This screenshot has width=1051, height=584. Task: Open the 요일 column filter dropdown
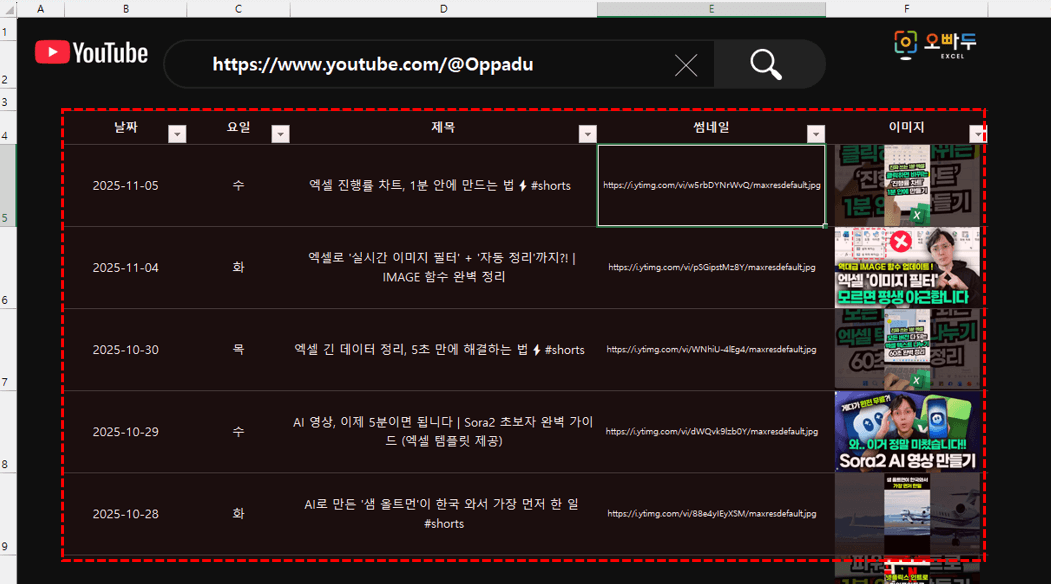click(280, 134)
